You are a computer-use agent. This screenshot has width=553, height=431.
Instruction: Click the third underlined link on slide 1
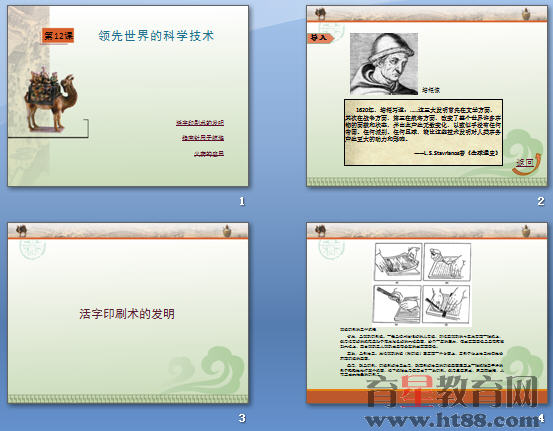209,153
